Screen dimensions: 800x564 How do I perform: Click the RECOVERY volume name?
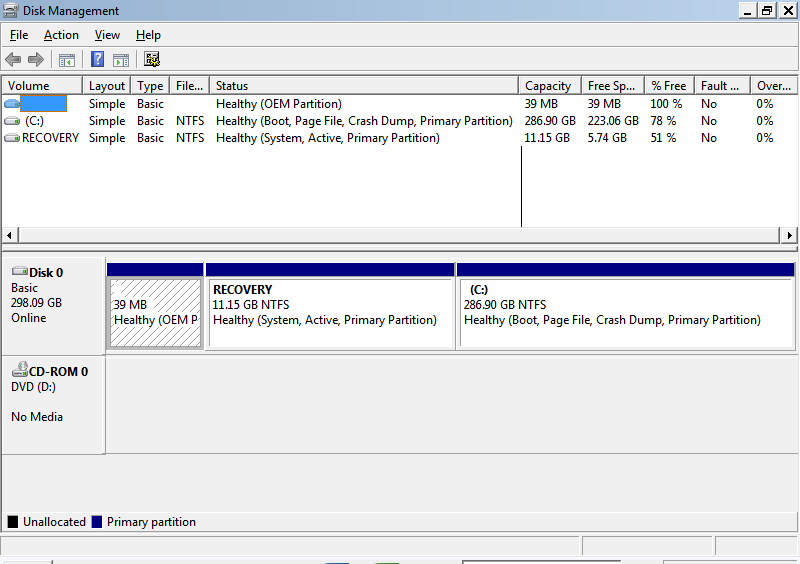pos(51,138)
